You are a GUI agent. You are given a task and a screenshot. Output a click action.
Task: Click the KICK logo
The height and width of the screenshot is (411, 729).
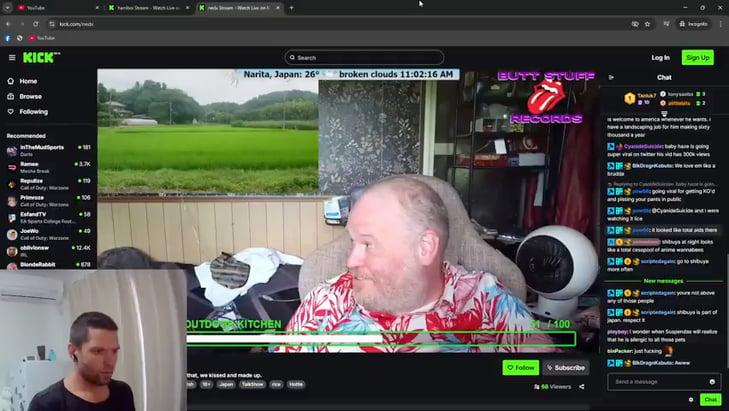click(x=41, y=57)
